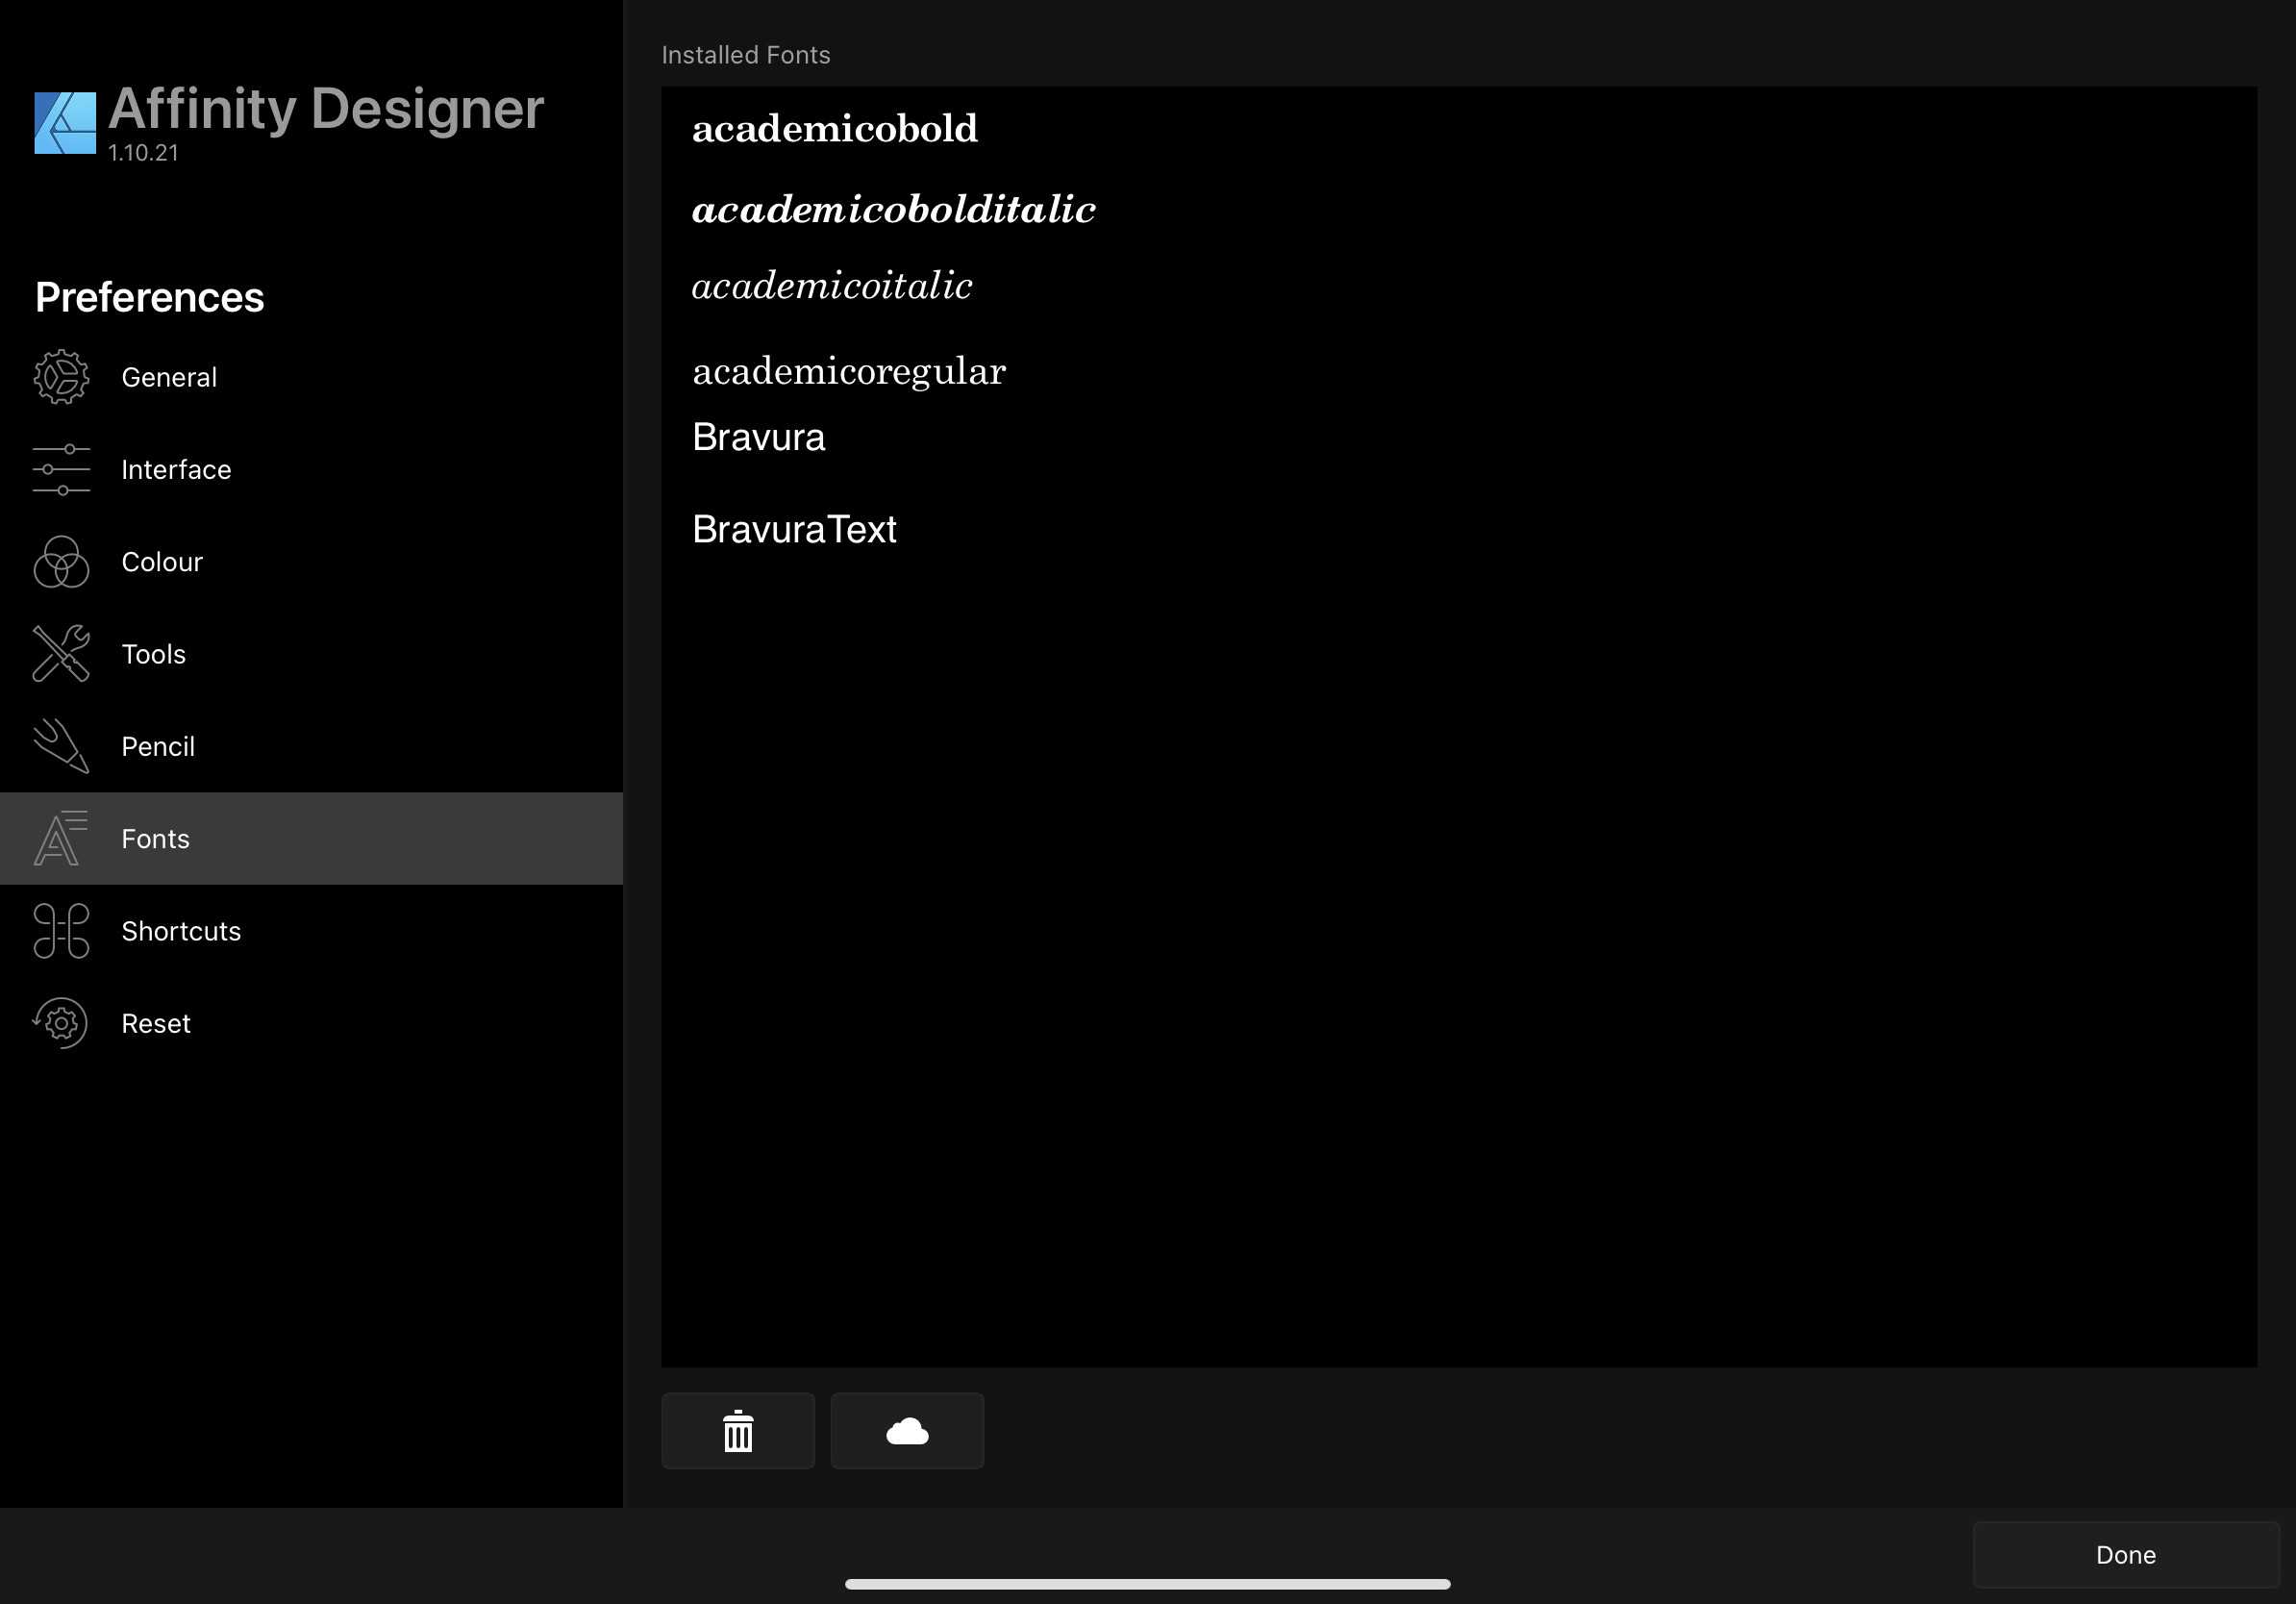Select the BravuraText font entry
Image resolution: width=2296 pixels, height=1604 pixels.
[x=794, y=529]
